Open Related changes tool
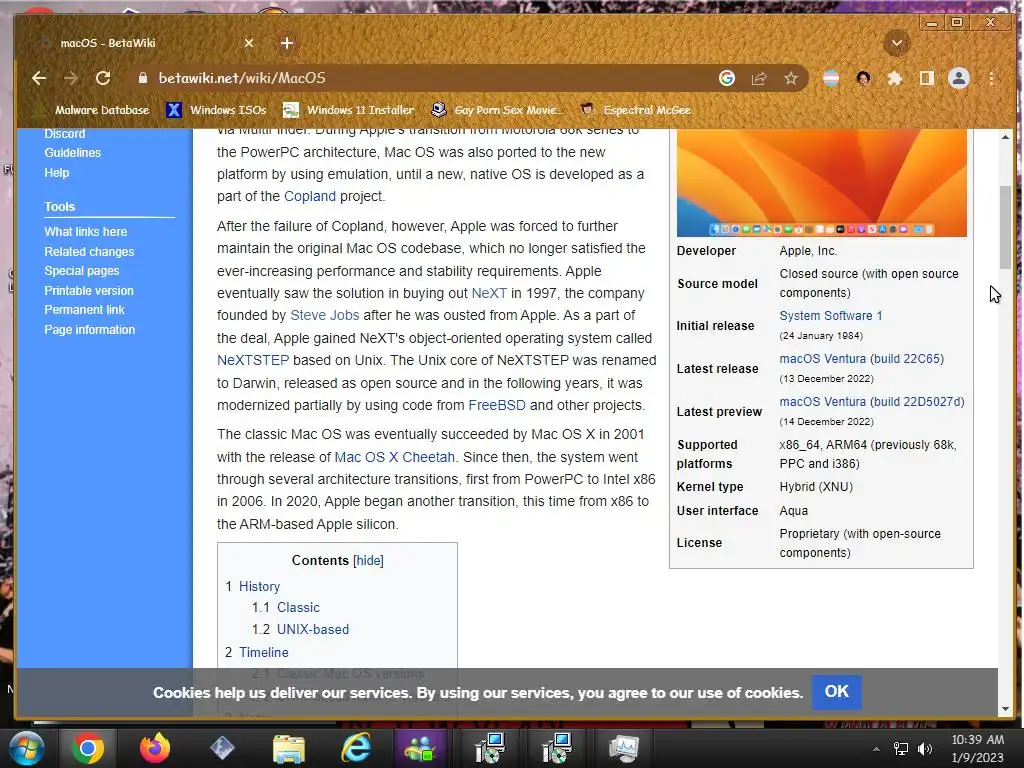Viewport: 1024px width, 768px height. (x=89, y=251)
